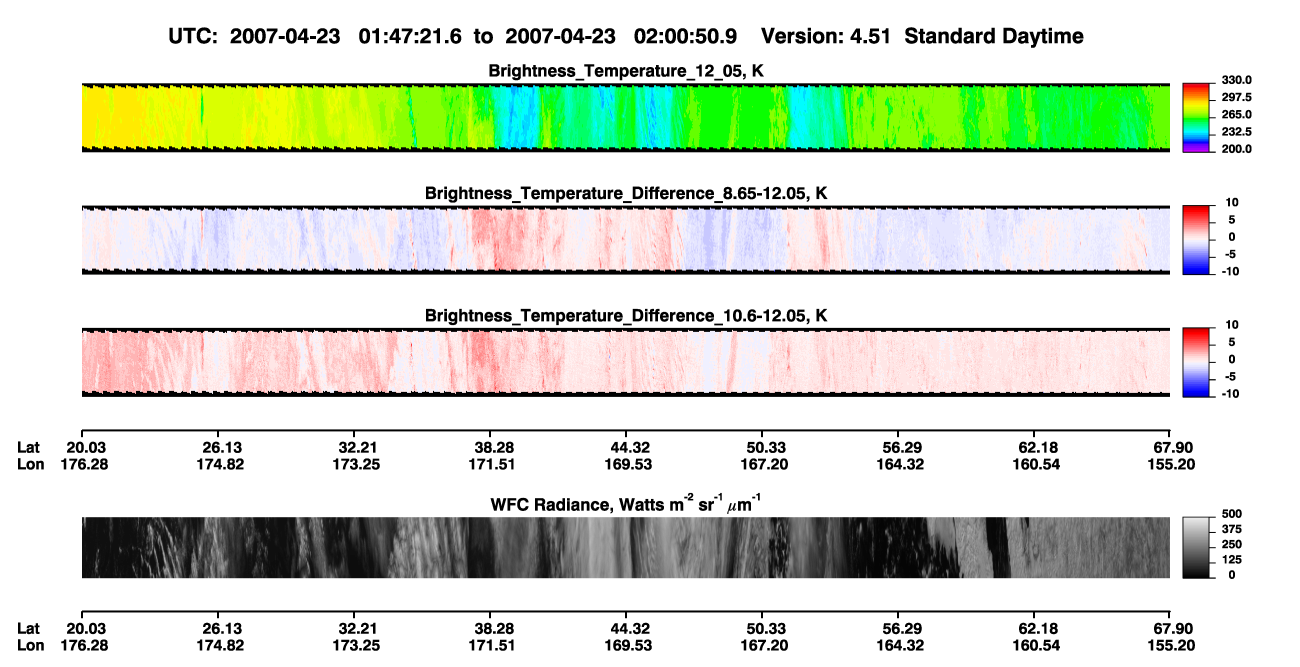Click the Brightness_Temperature_12_05 rainbow image strip
Viewport: 1300px width, 667px height.
coord(625,117)
